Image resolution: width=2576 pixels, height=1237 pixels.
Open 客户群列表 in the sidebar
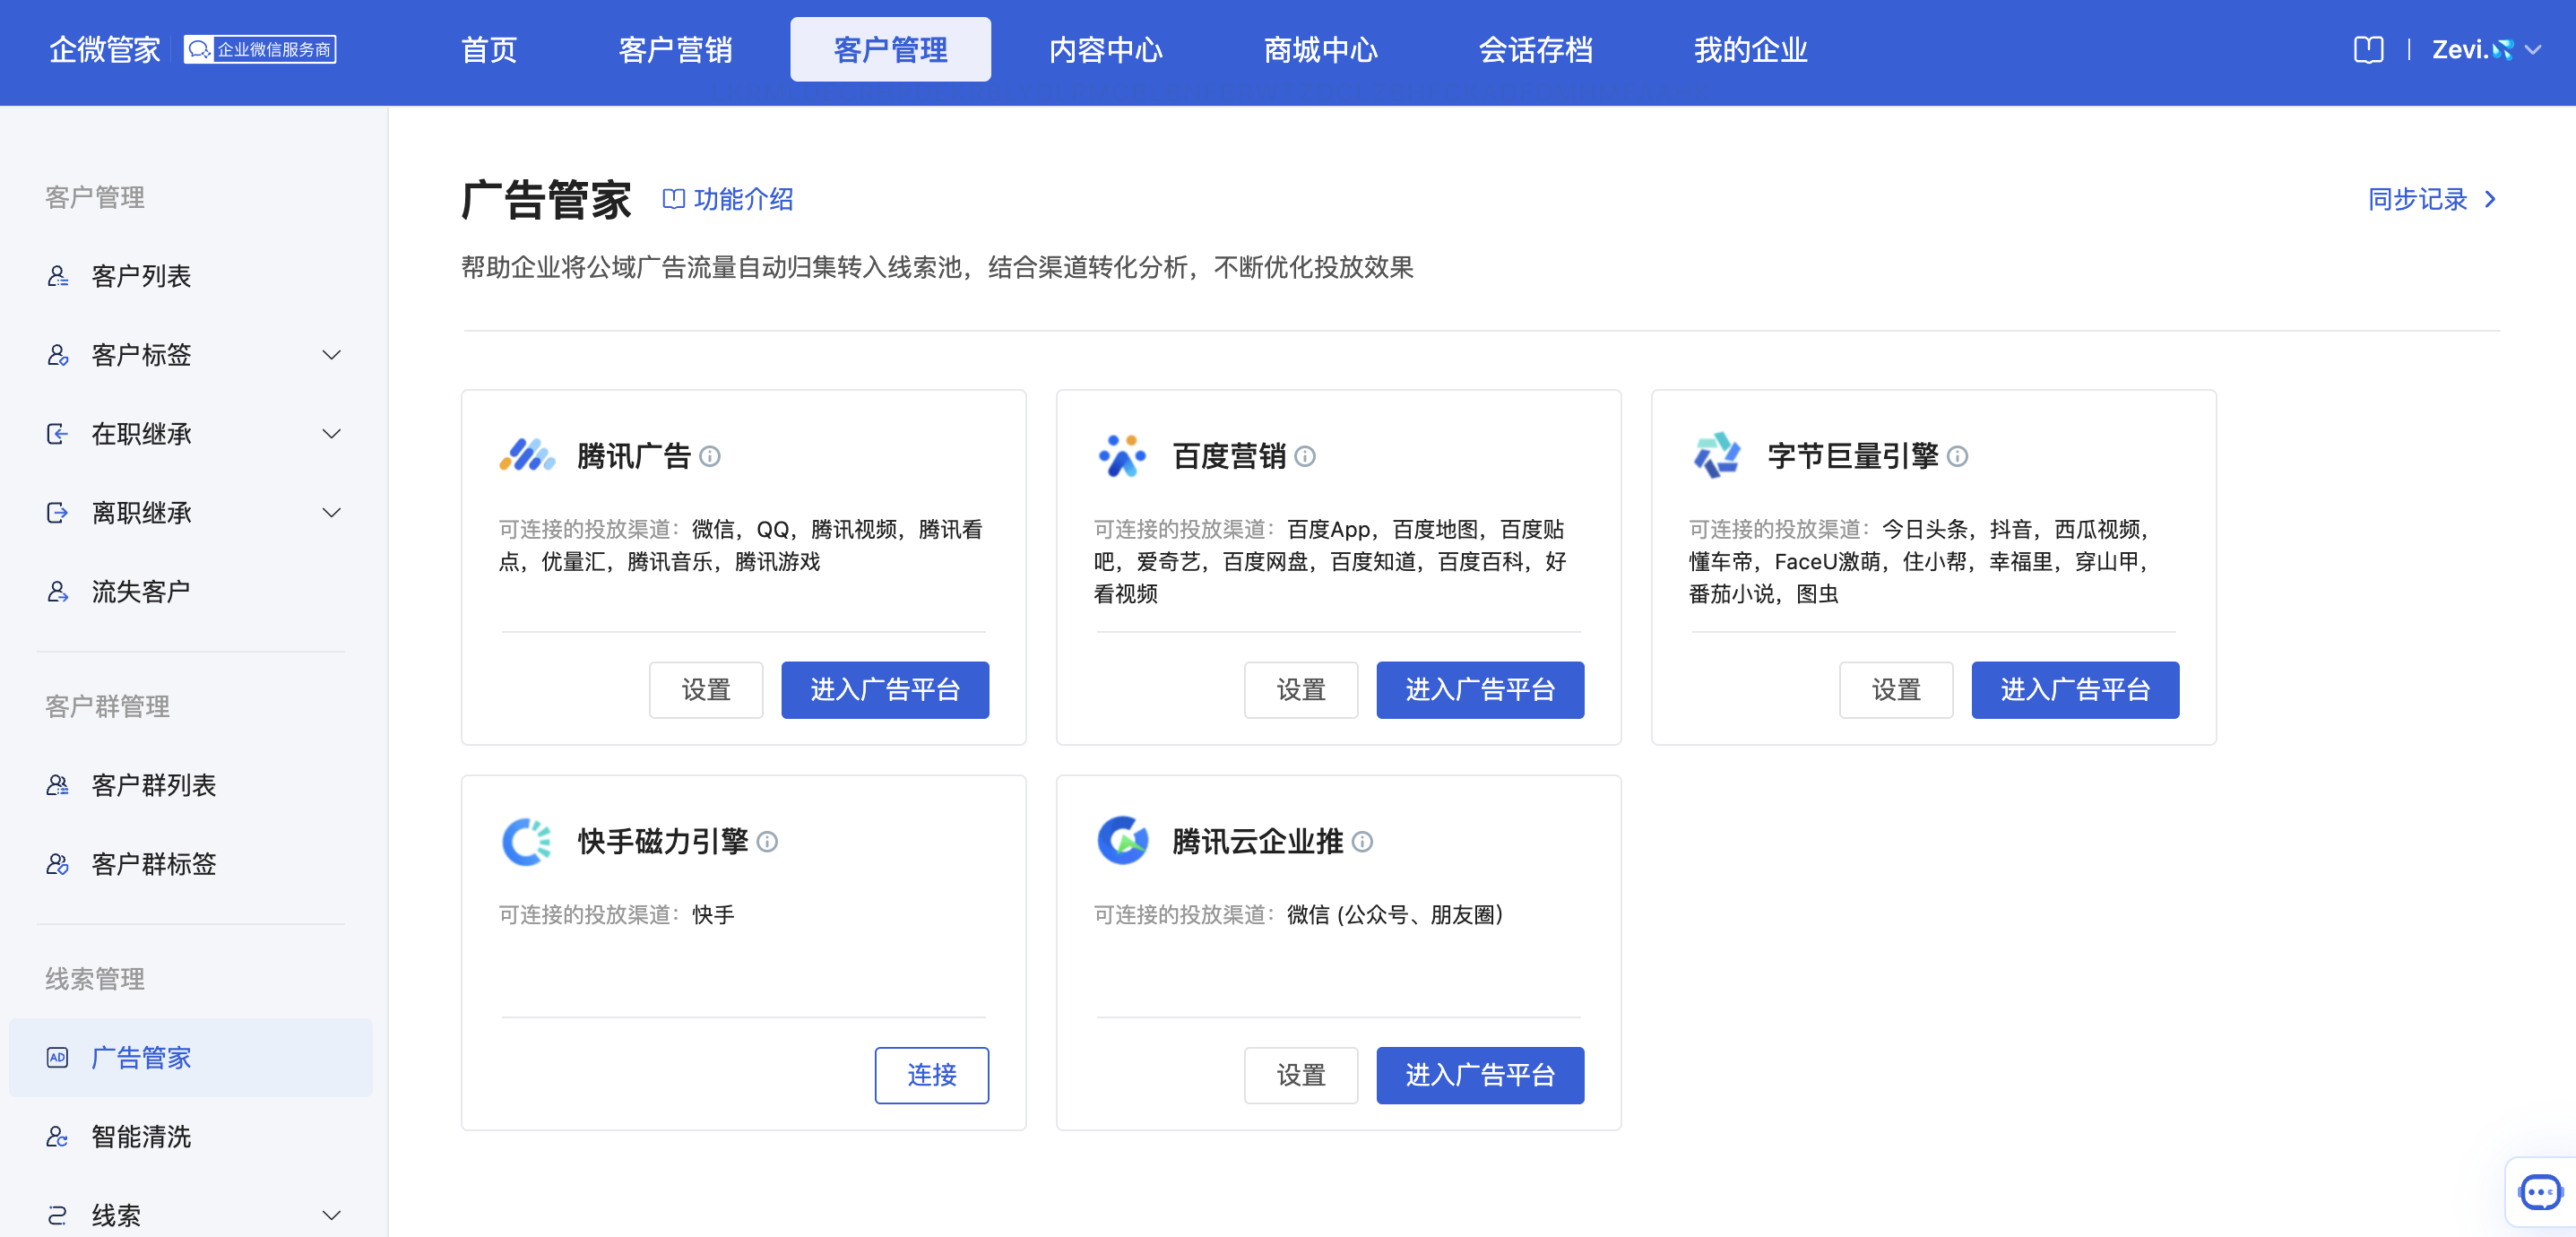point(191,785)
